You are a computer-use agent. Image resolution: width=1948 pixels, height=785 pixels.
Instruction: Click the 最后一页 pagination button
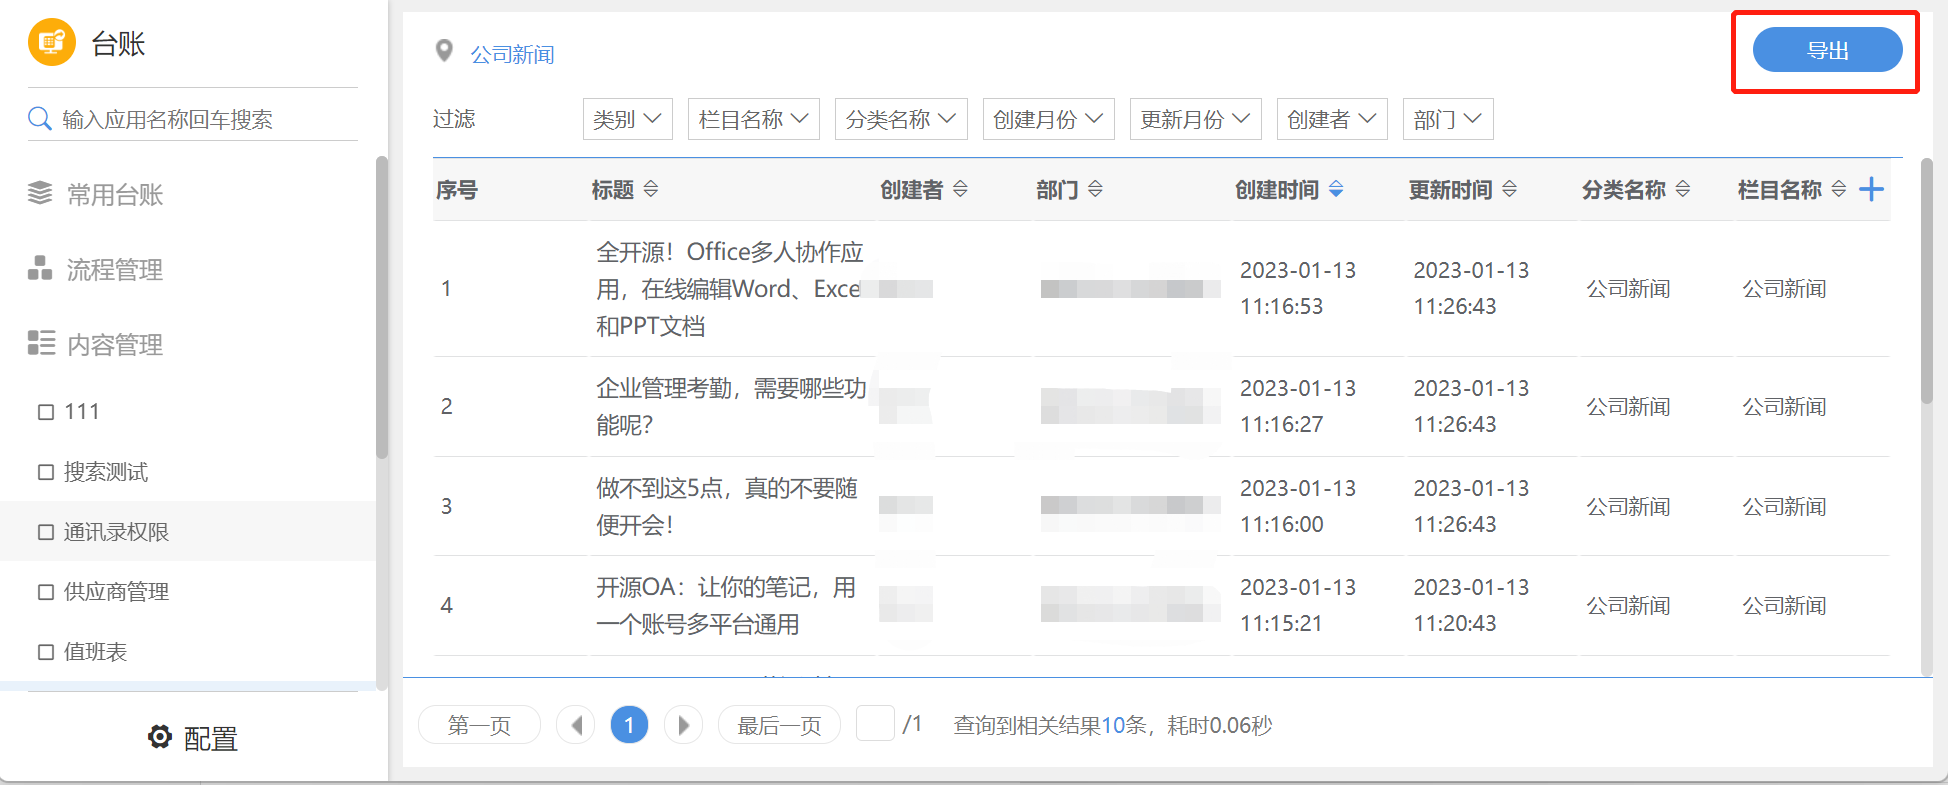(779, 725)
